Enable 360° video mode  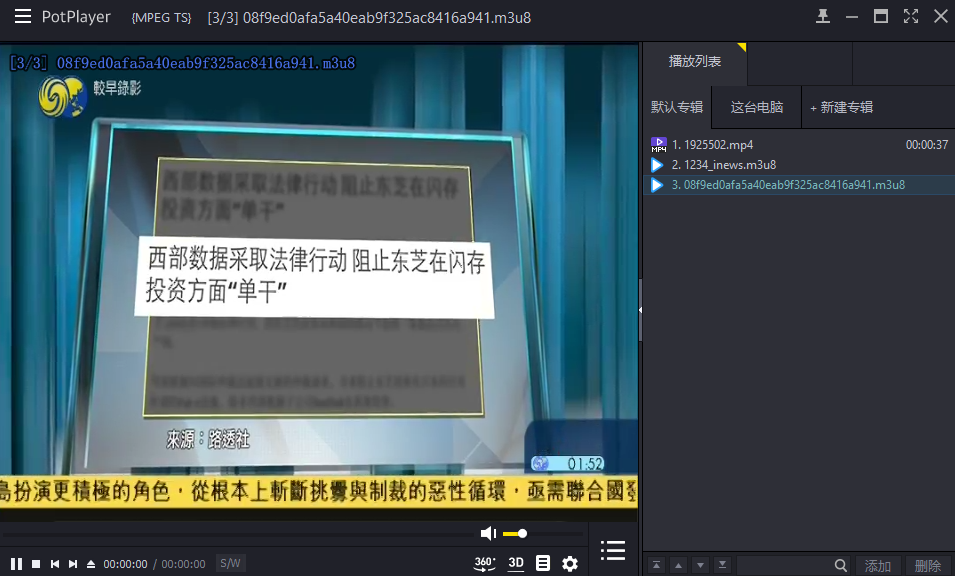point(485,563)
